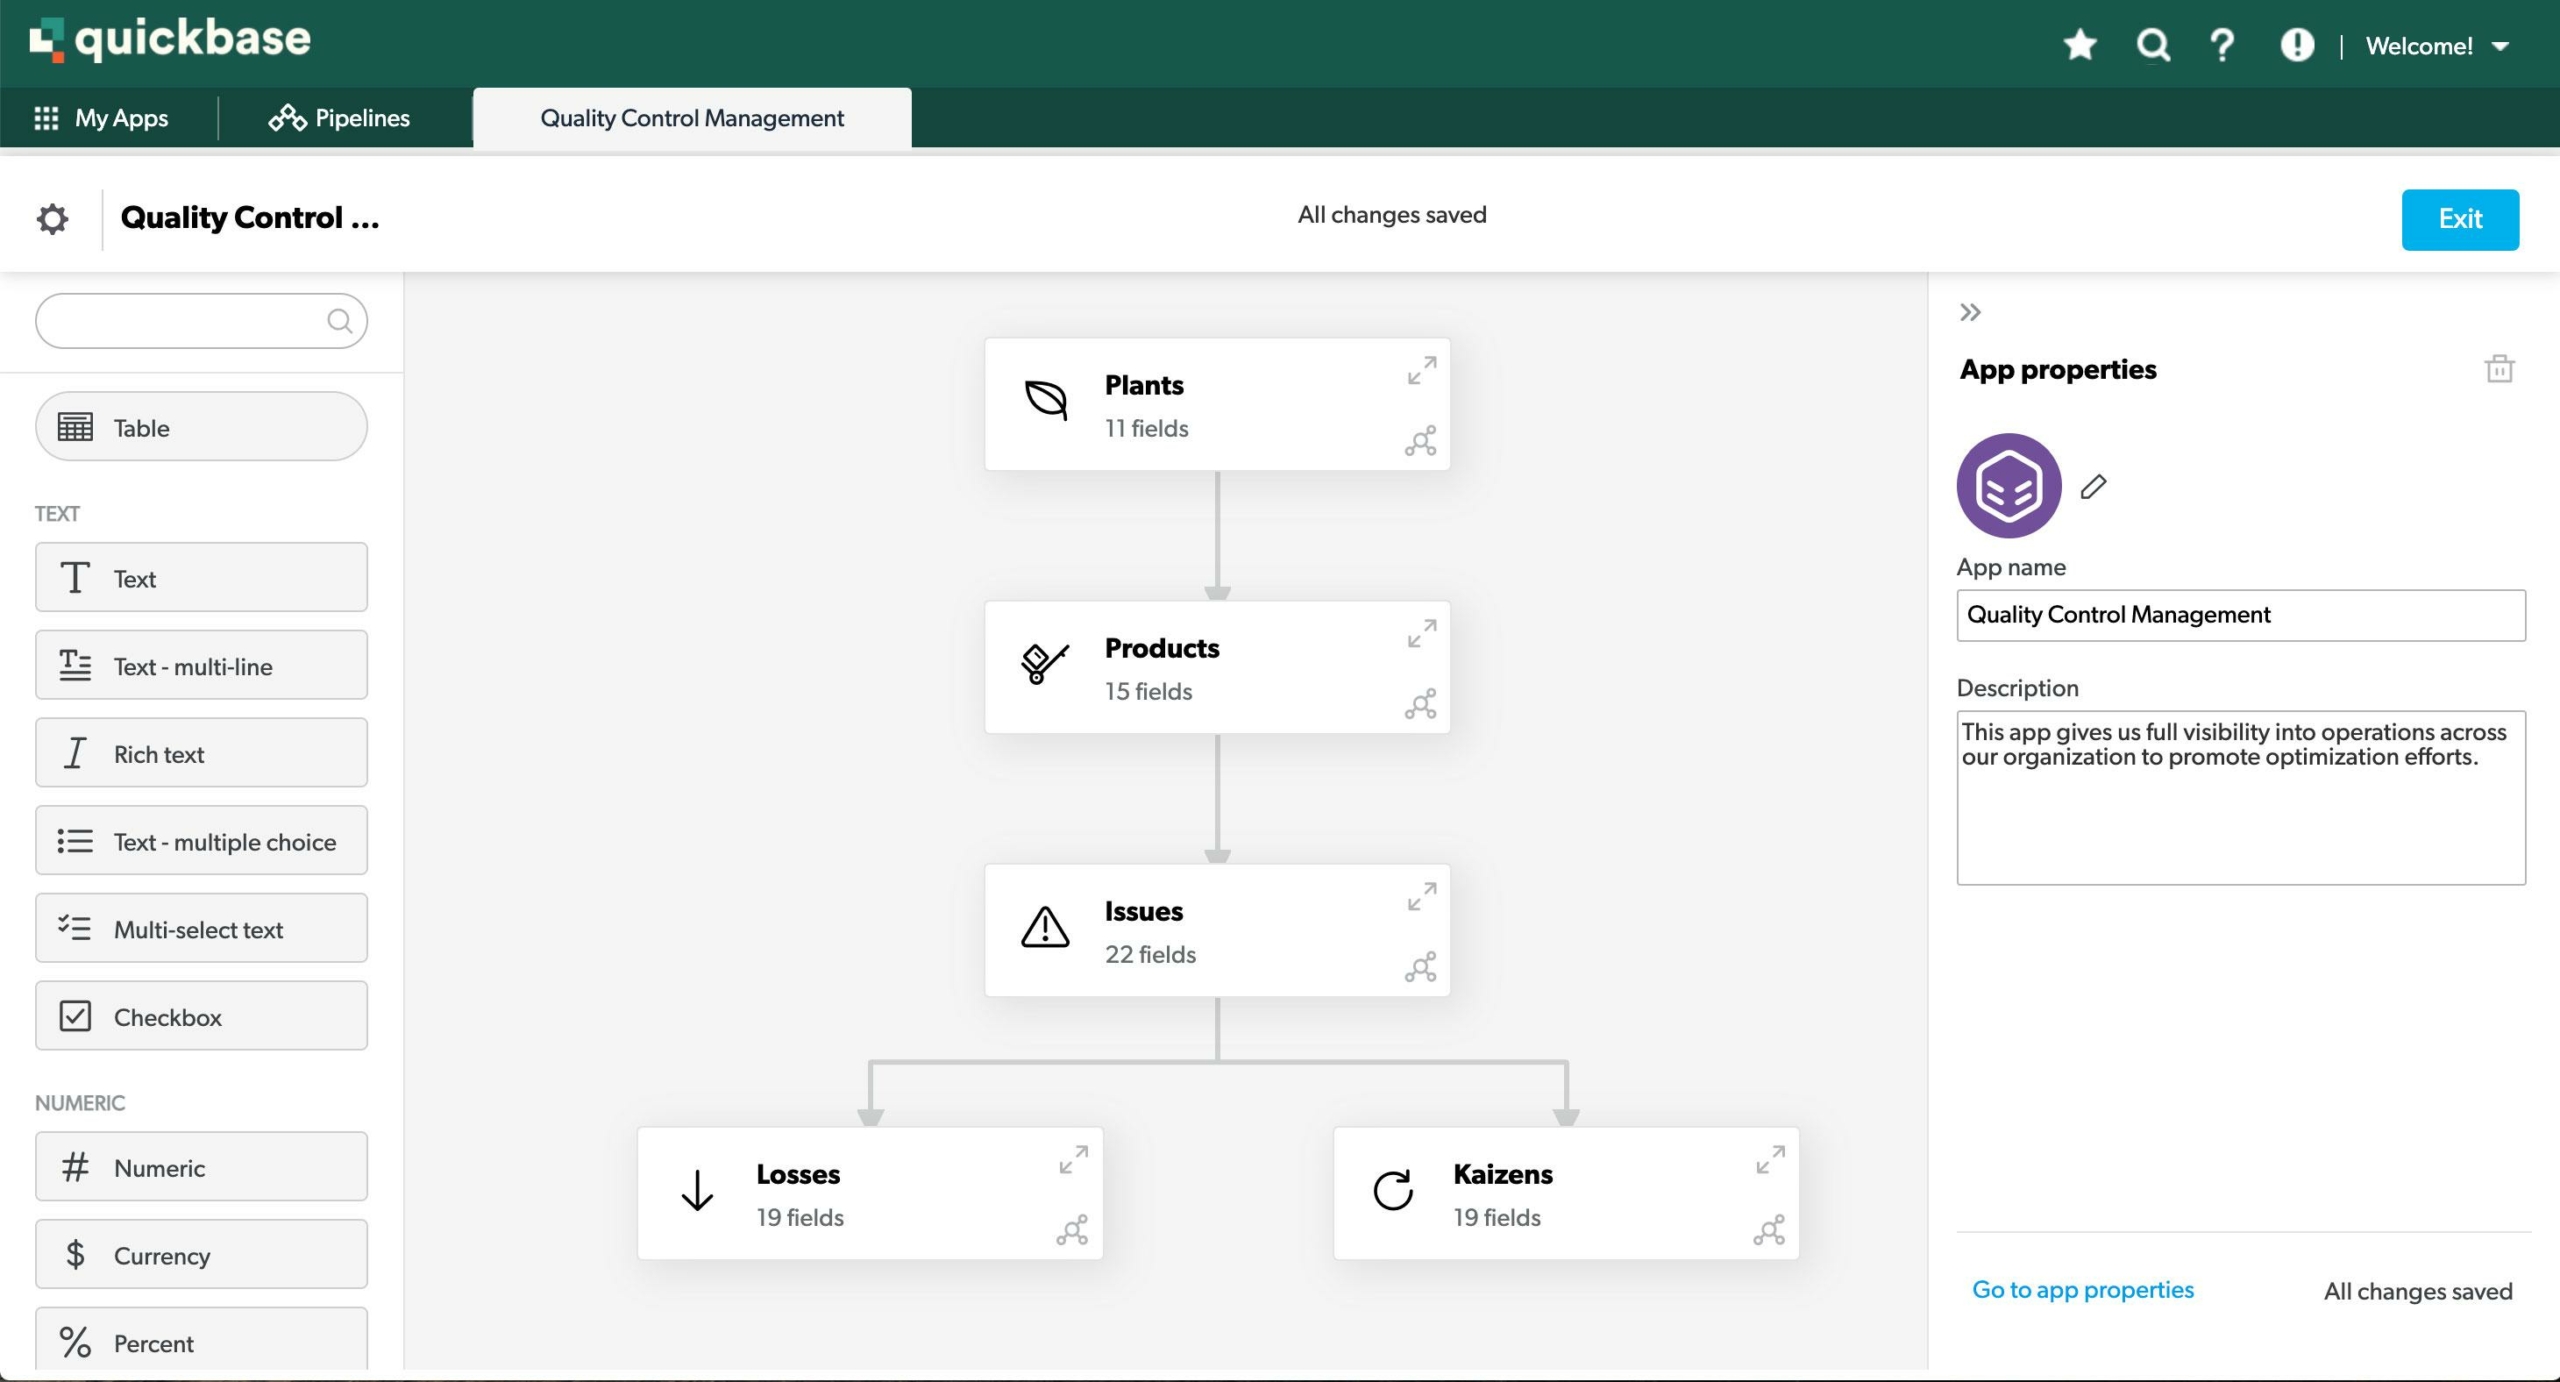
Task: Expand the Issues table card
Action: pos(1421,897)
